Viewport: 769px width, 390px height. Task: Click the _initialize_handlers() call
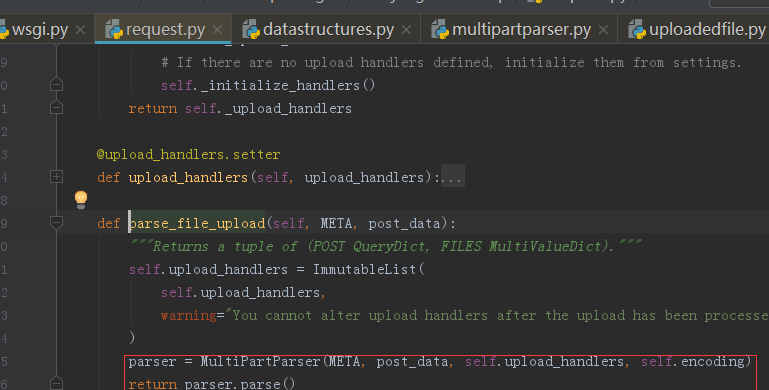point(288,85)
